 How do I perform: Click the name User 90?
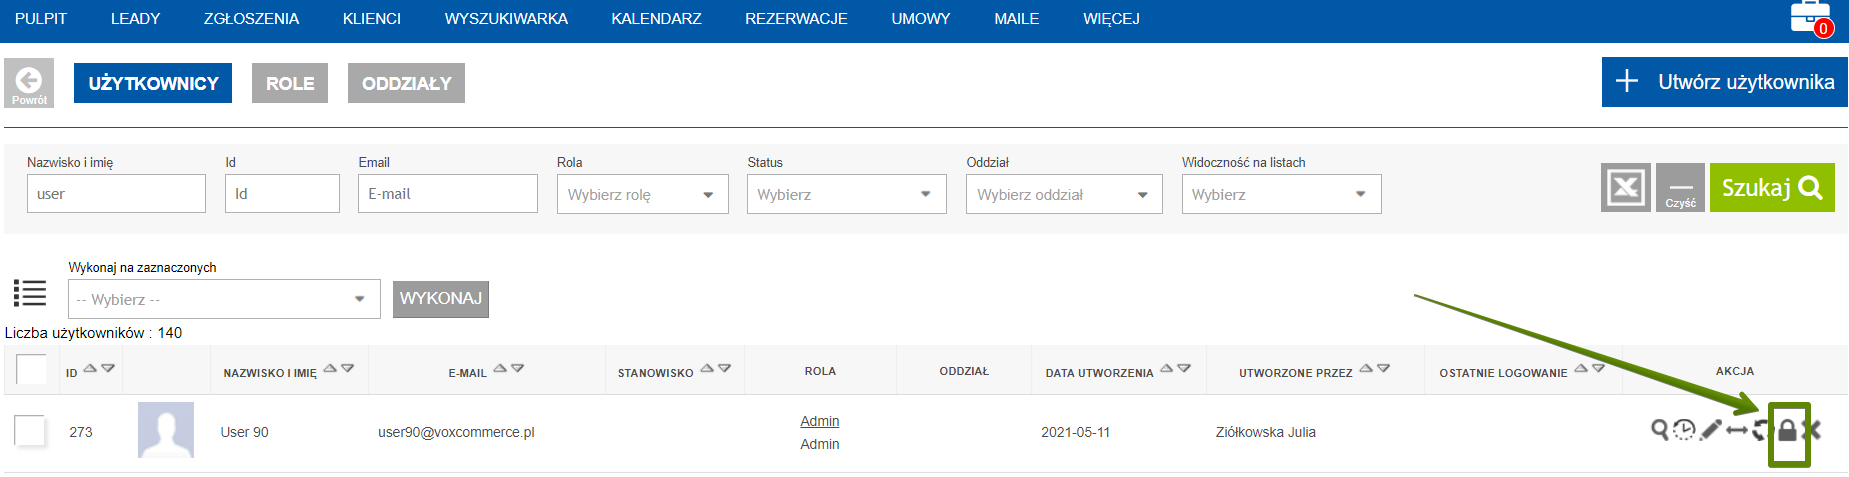pyautogui.click(x=244, y=432)
